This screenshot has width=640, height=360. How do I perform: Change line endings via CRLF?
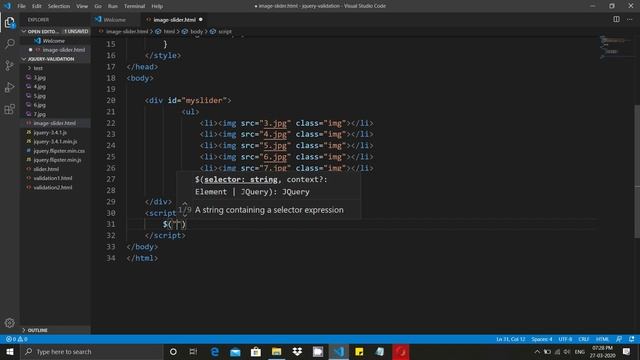point(584,339)
